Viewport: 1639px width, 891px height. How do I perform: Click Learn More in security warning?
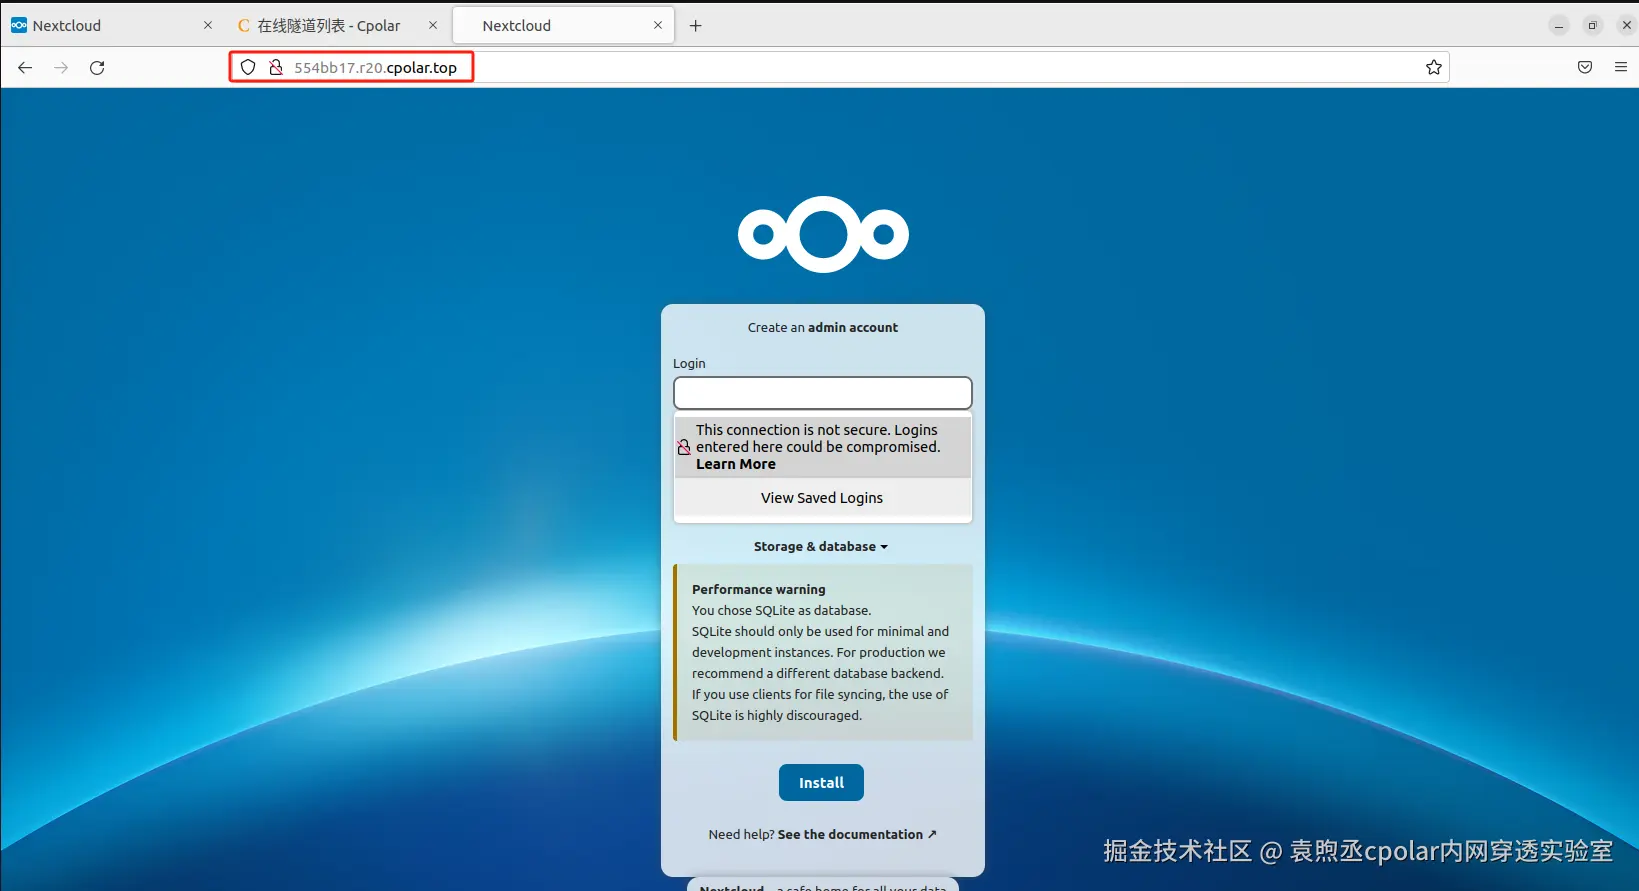point(736,464)
